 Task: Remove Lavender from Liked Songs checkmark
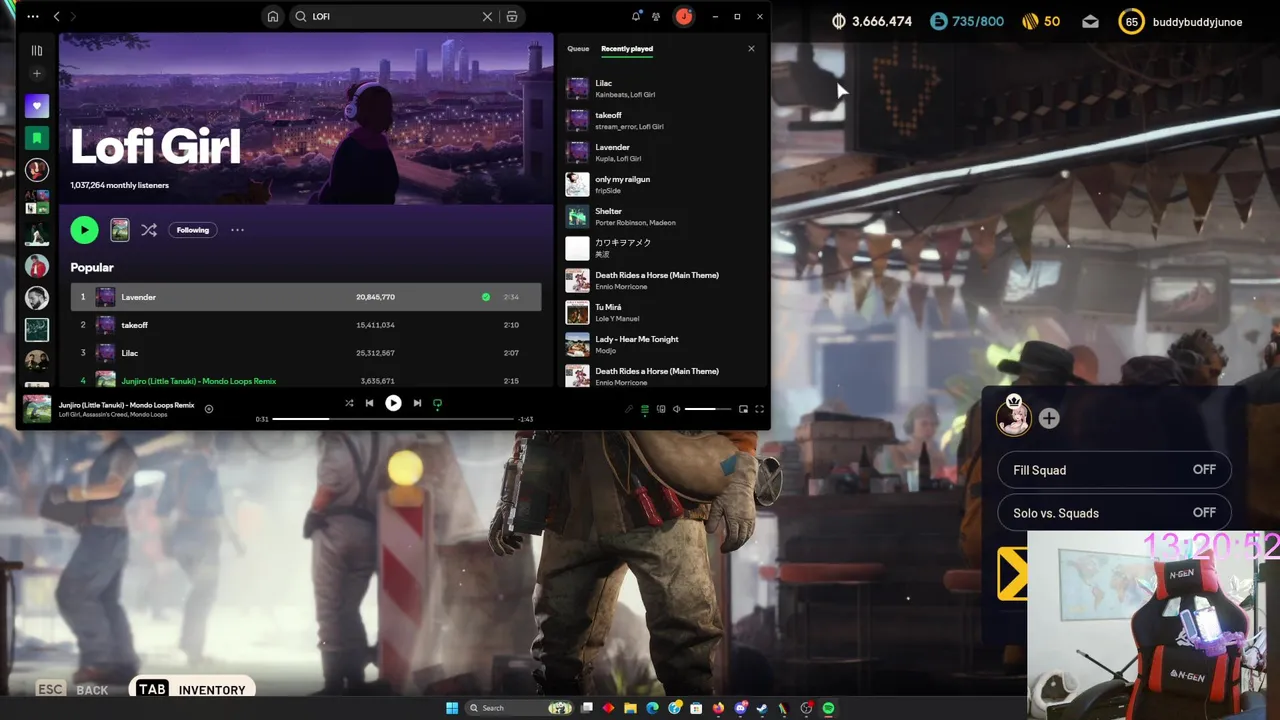click(486, 297)
